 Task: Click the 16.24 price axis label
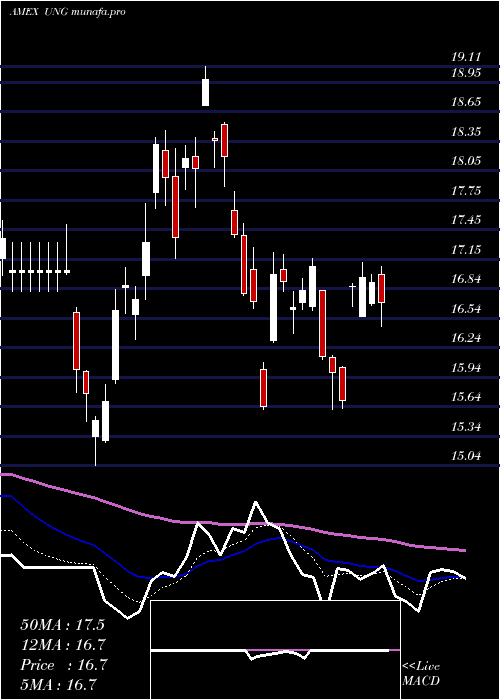click(x=466, y=338)
